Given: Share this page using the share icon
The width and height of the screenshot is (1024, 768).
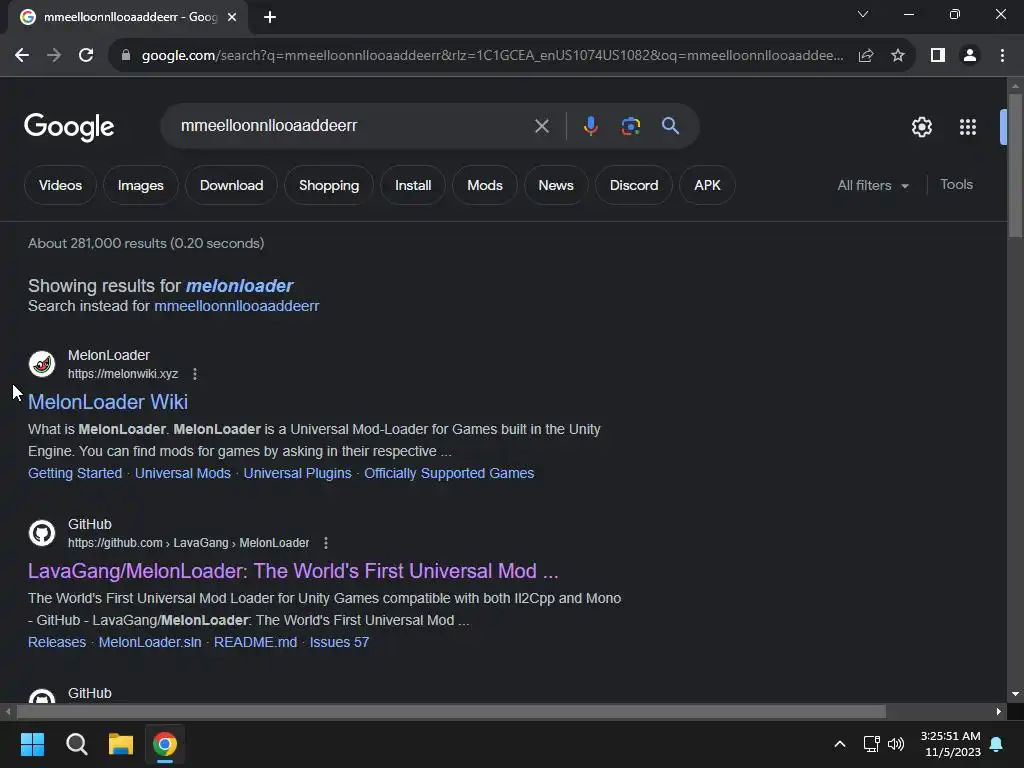Looking at the screenshot, I should [x=866, y=56].
